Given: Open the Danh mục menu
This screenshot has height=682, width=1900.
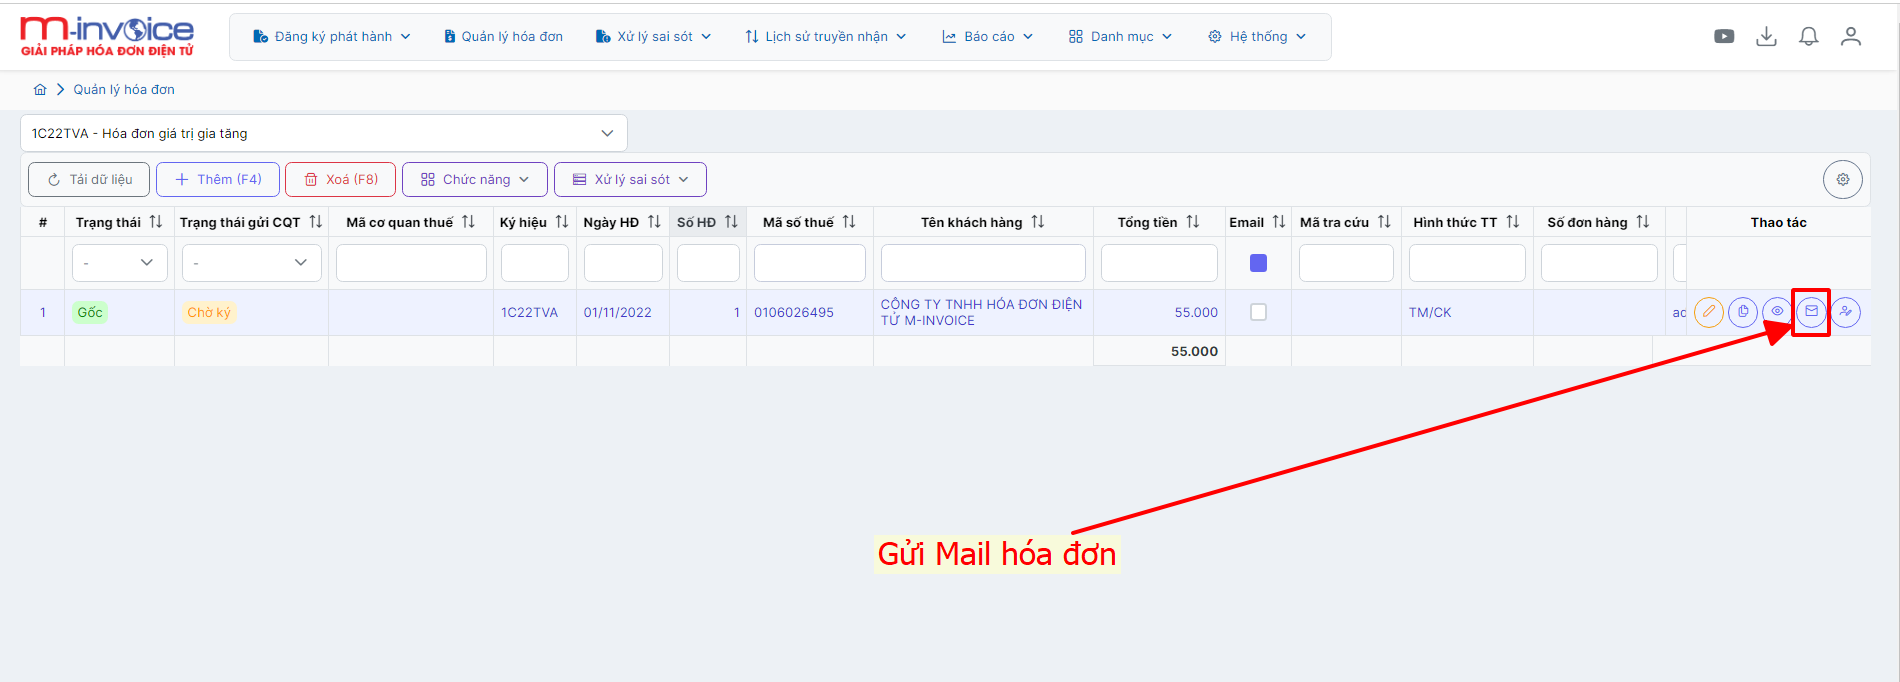Looking at the screenshot, I should click(x=1120, y=36).
